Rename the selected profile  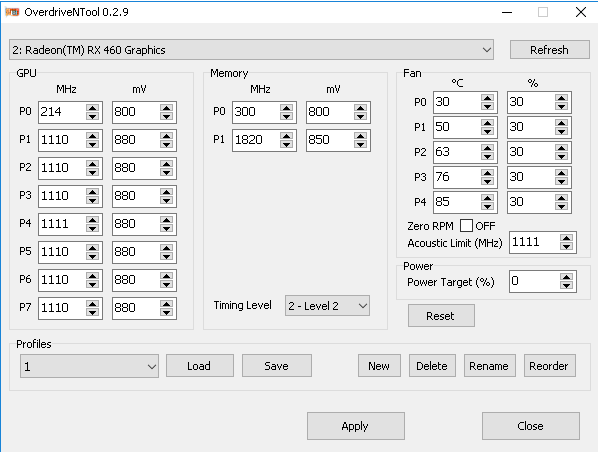489,366
